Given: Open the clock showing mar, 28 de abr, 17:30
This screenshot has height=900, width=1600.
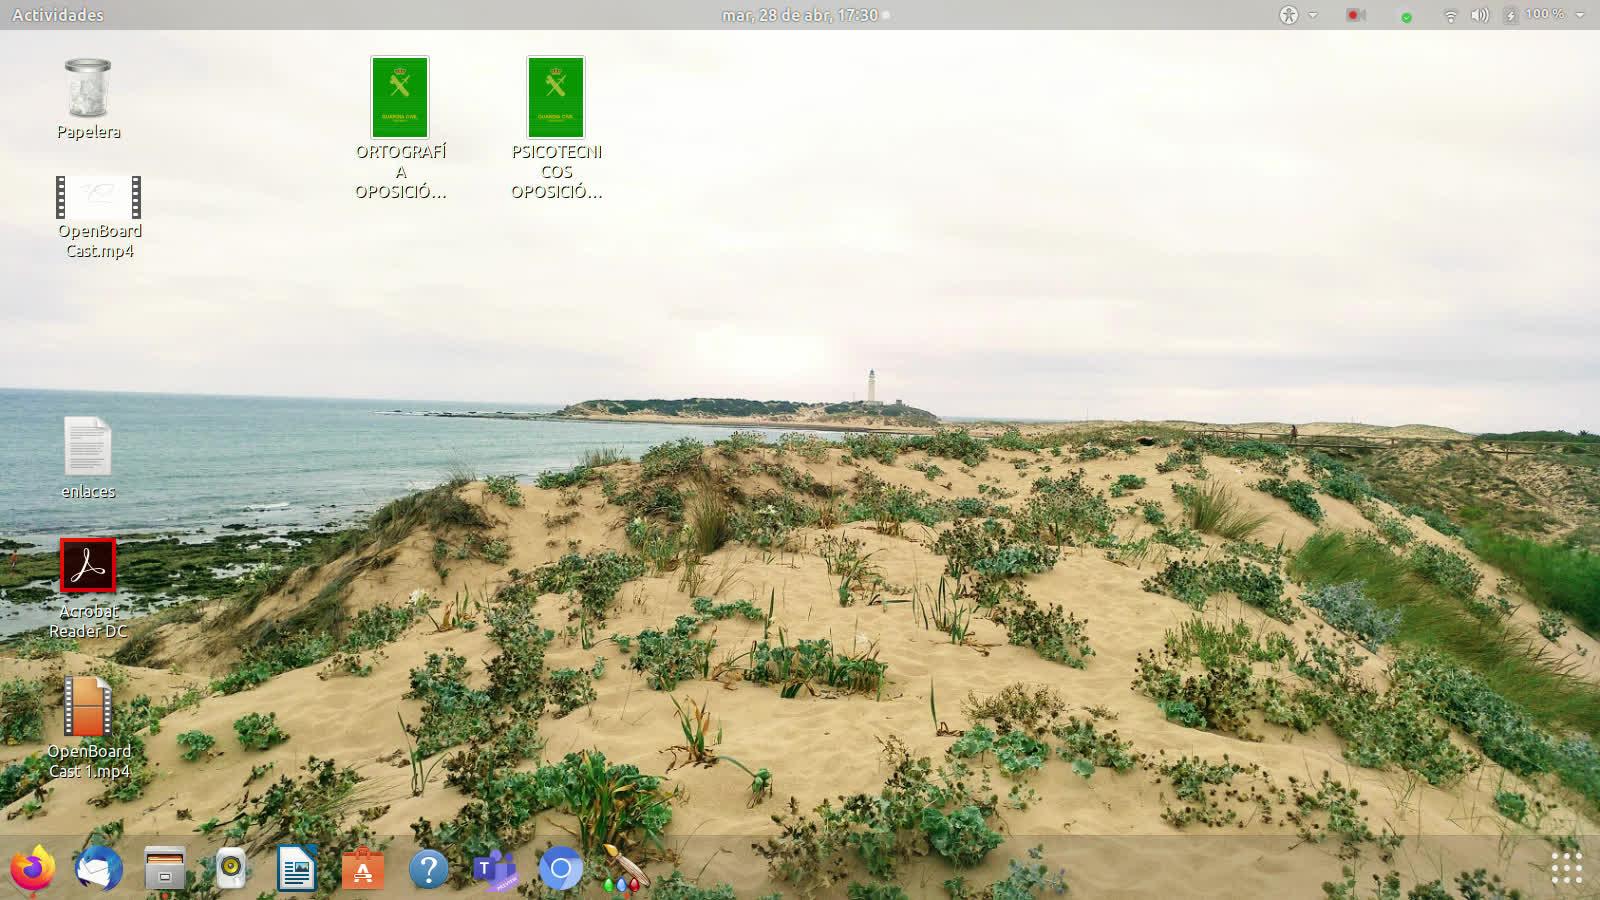Looking at the screenshot, I should [x=800, y=15].
